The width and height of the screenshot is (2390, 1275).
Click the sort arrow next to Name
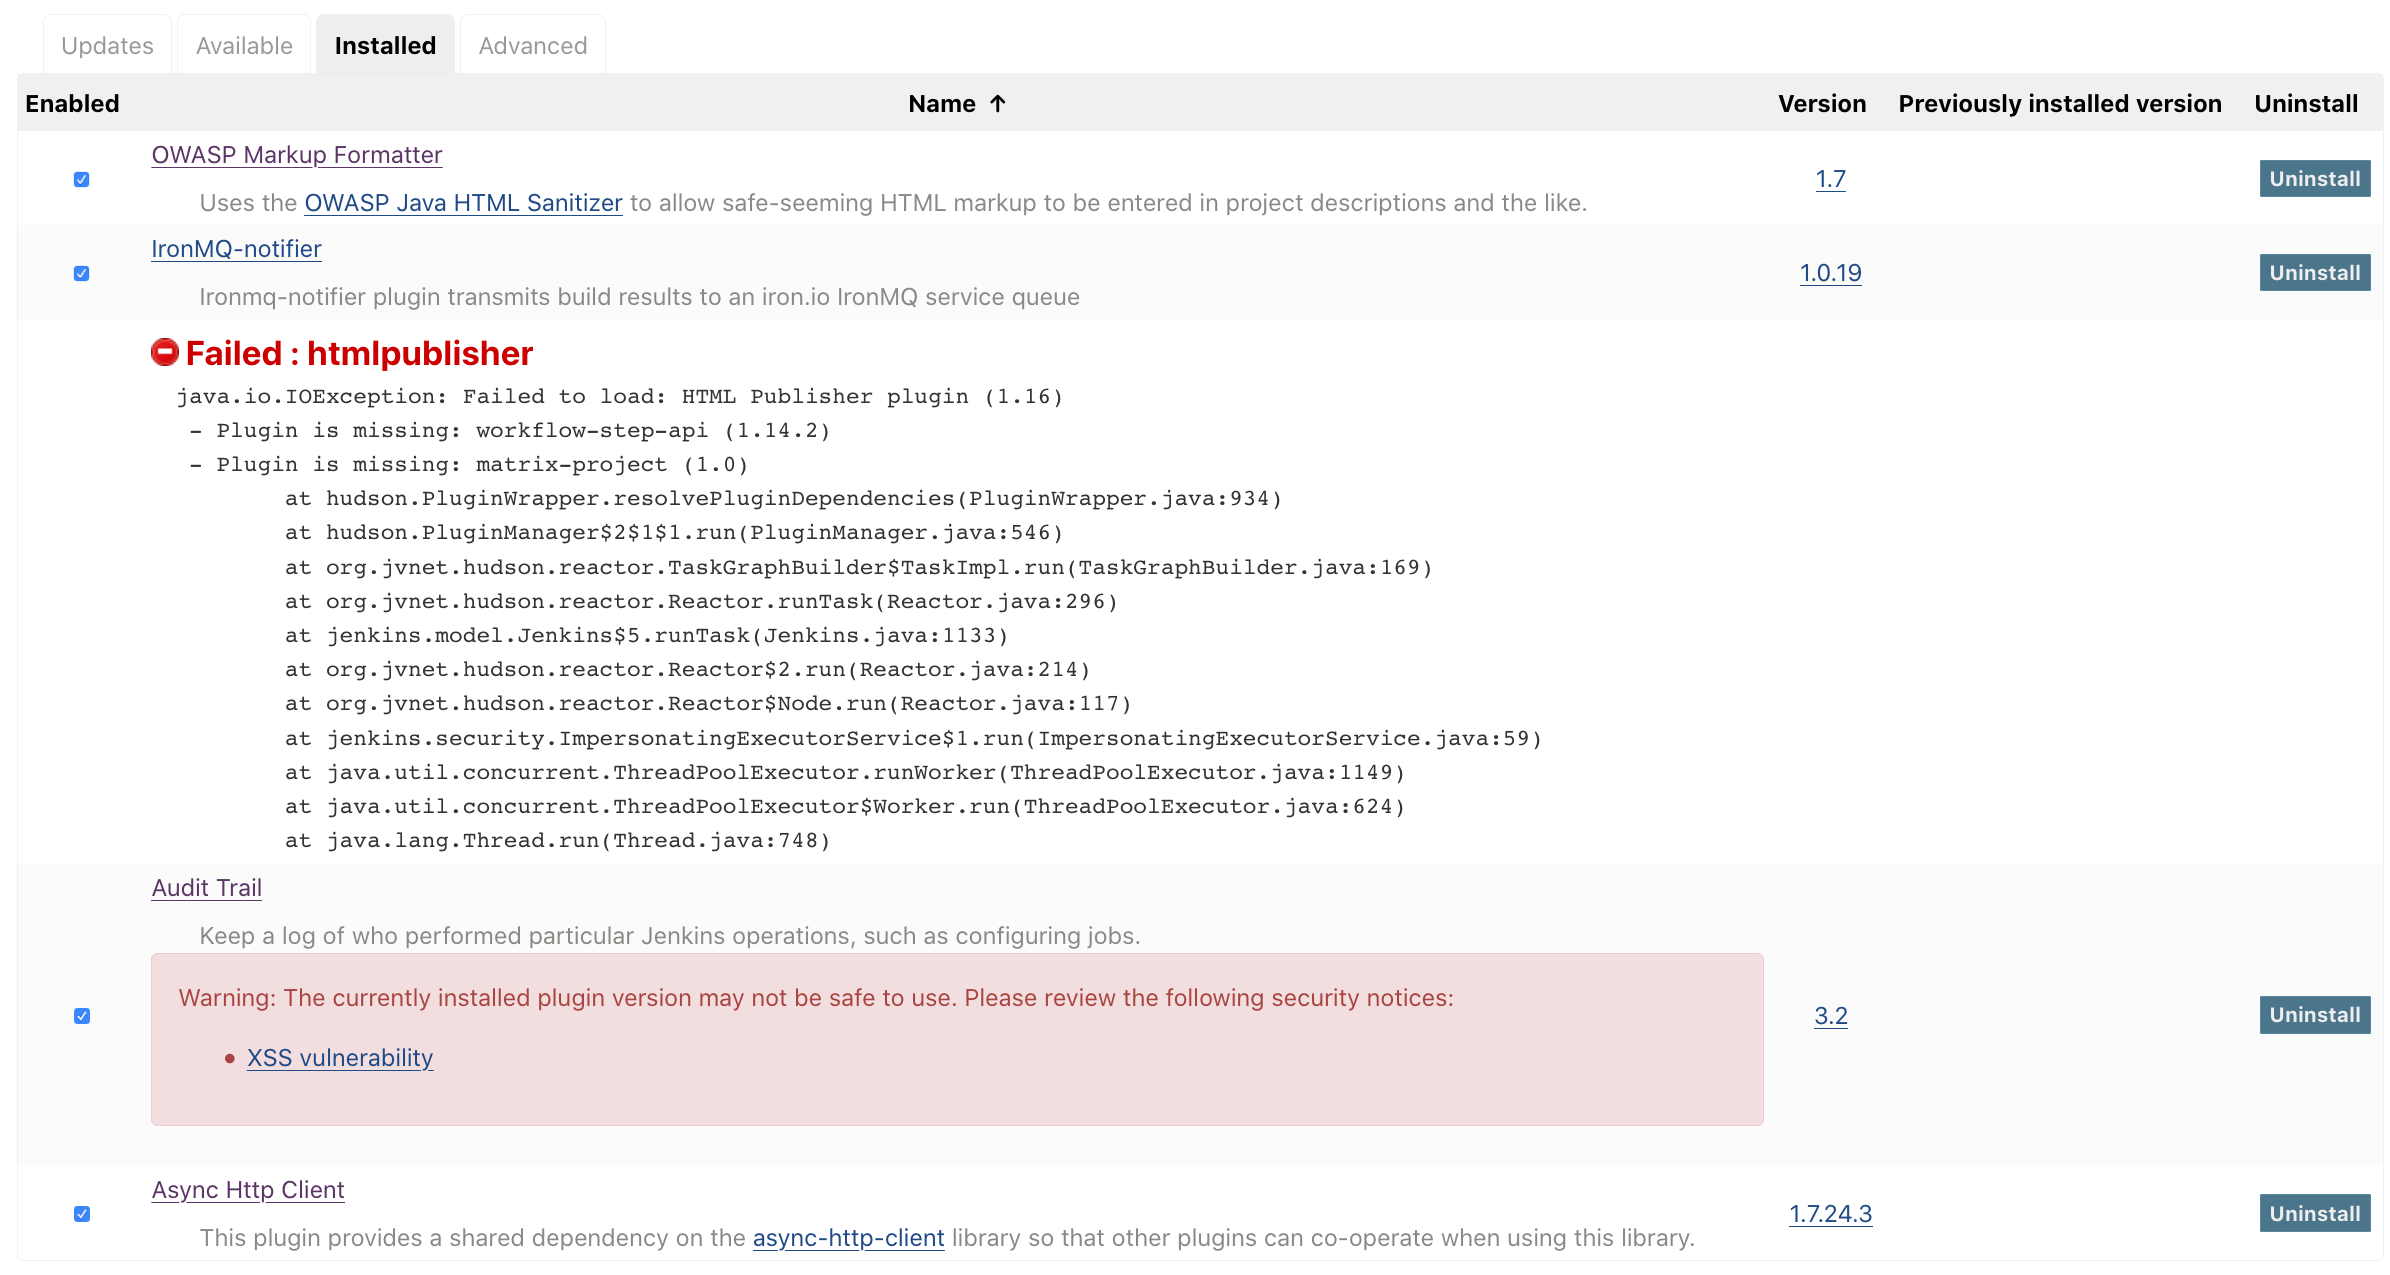[x=997, y=104]
